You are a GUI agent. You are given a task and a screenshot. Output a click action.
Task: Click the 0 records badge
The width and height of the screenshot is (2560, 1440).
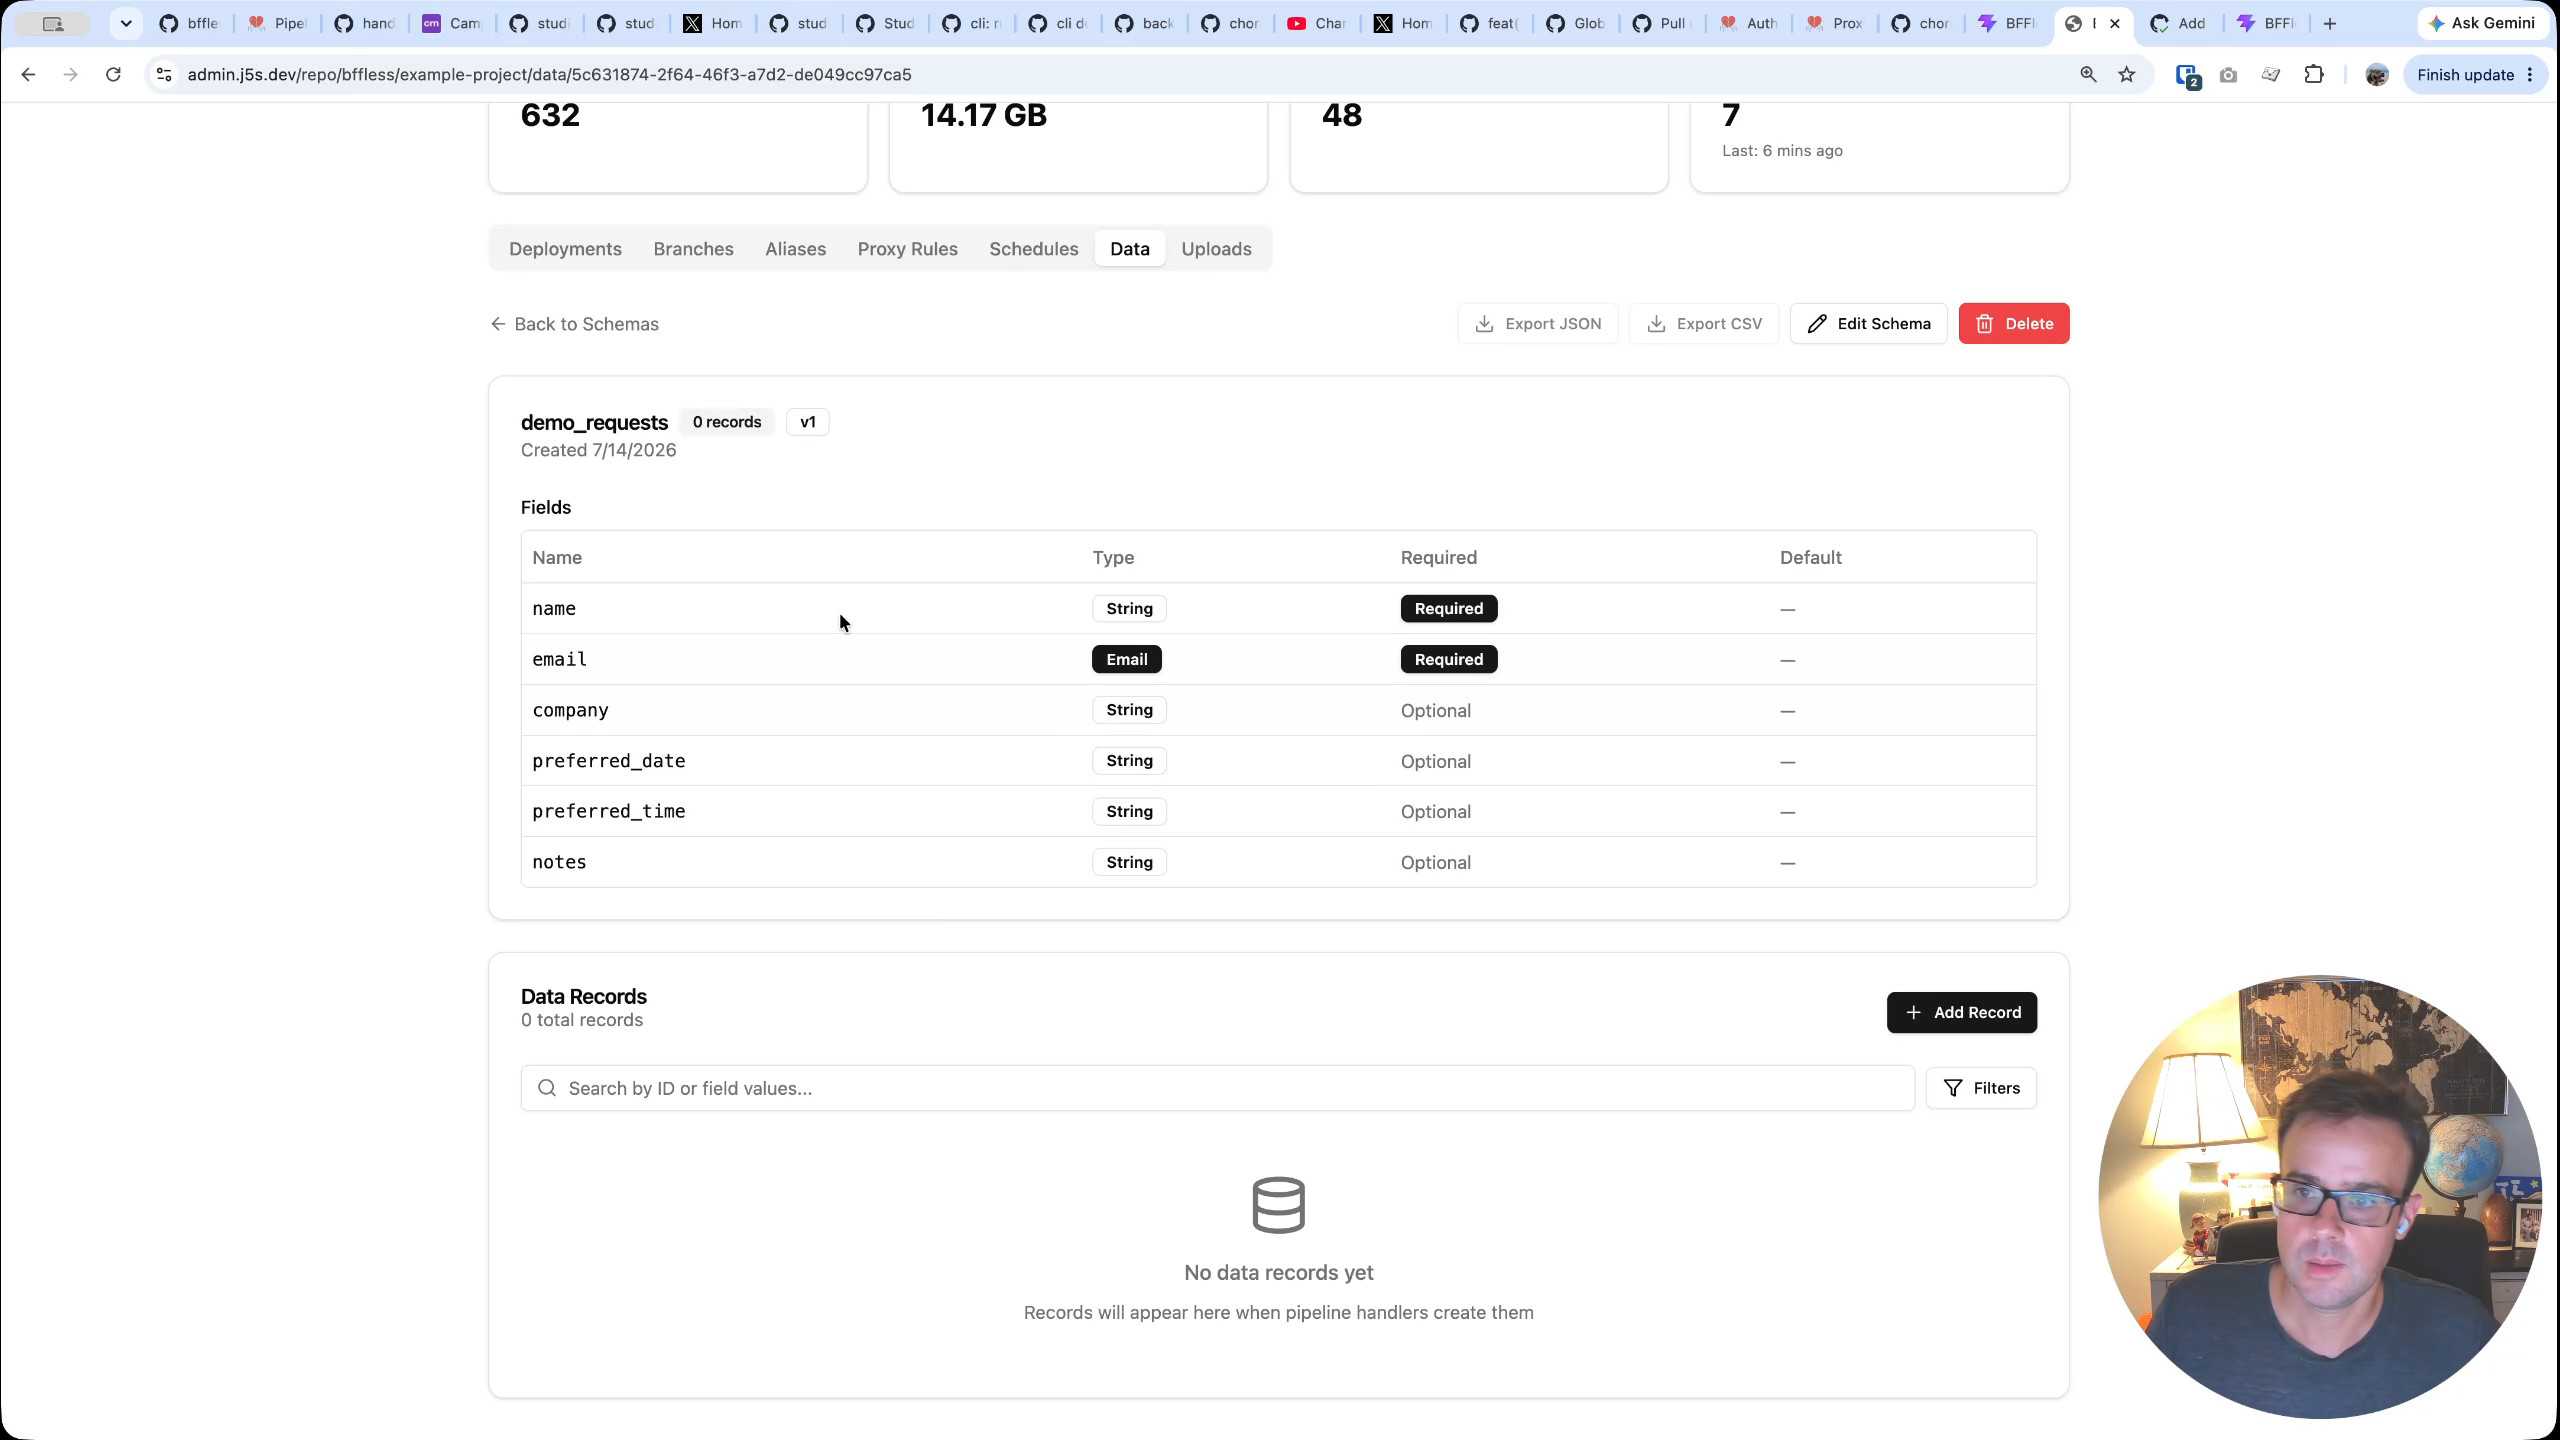727,422
